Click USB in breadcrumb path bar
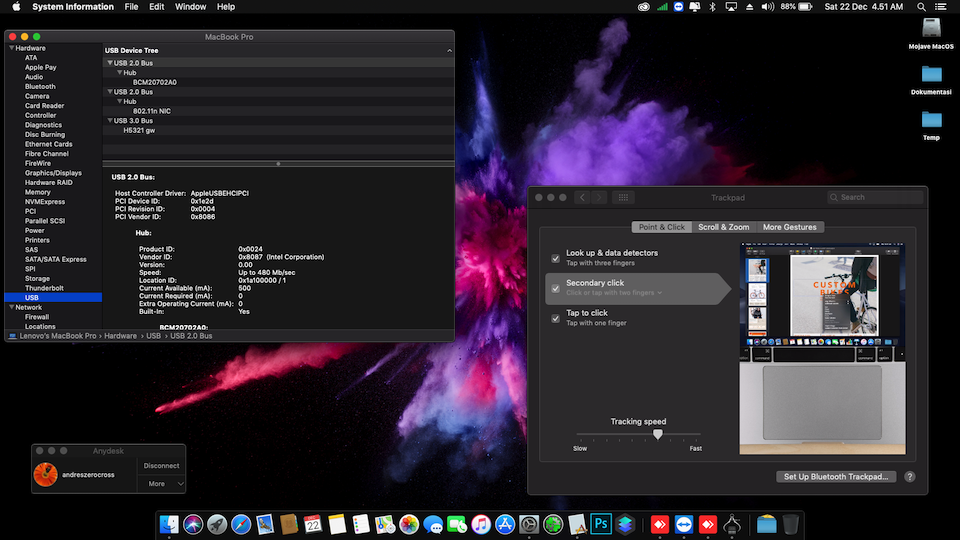 [153, 336]
